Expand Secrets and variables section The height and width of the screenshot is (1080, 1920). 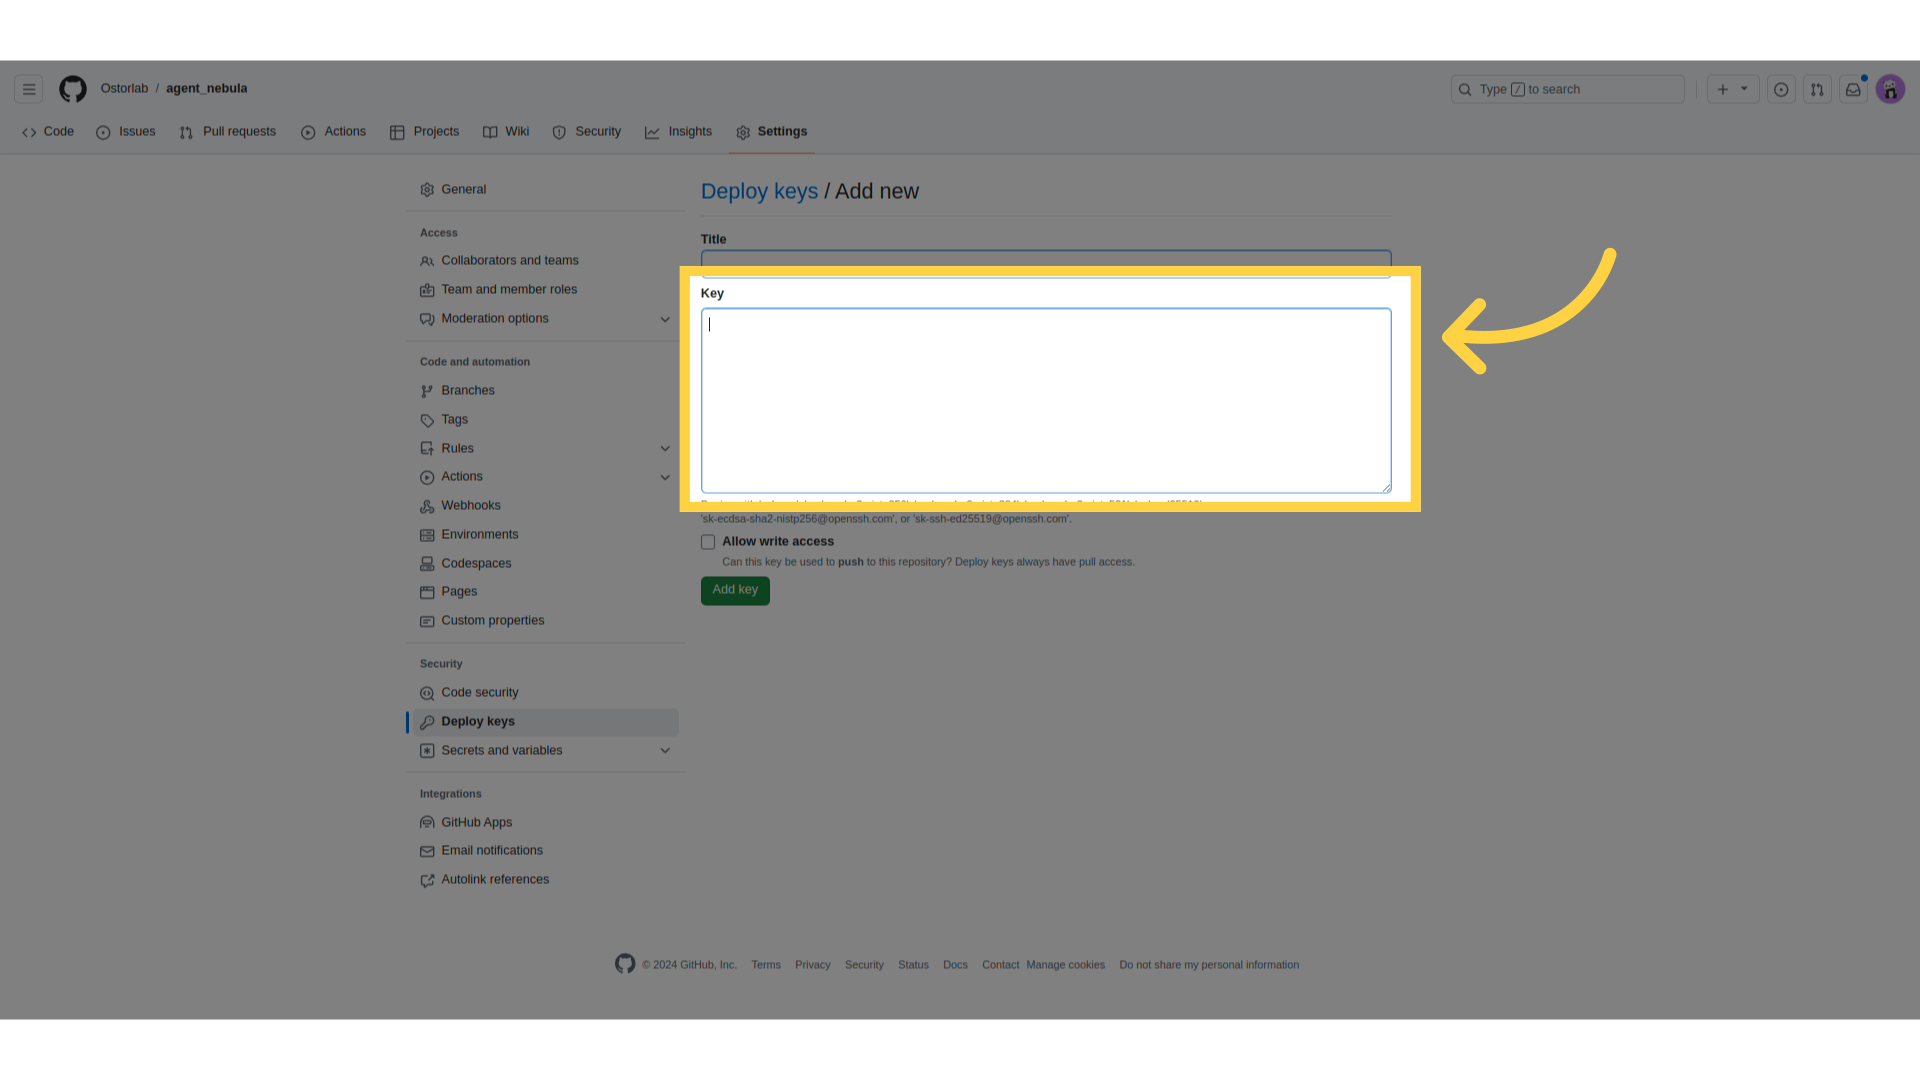(665, 750)
